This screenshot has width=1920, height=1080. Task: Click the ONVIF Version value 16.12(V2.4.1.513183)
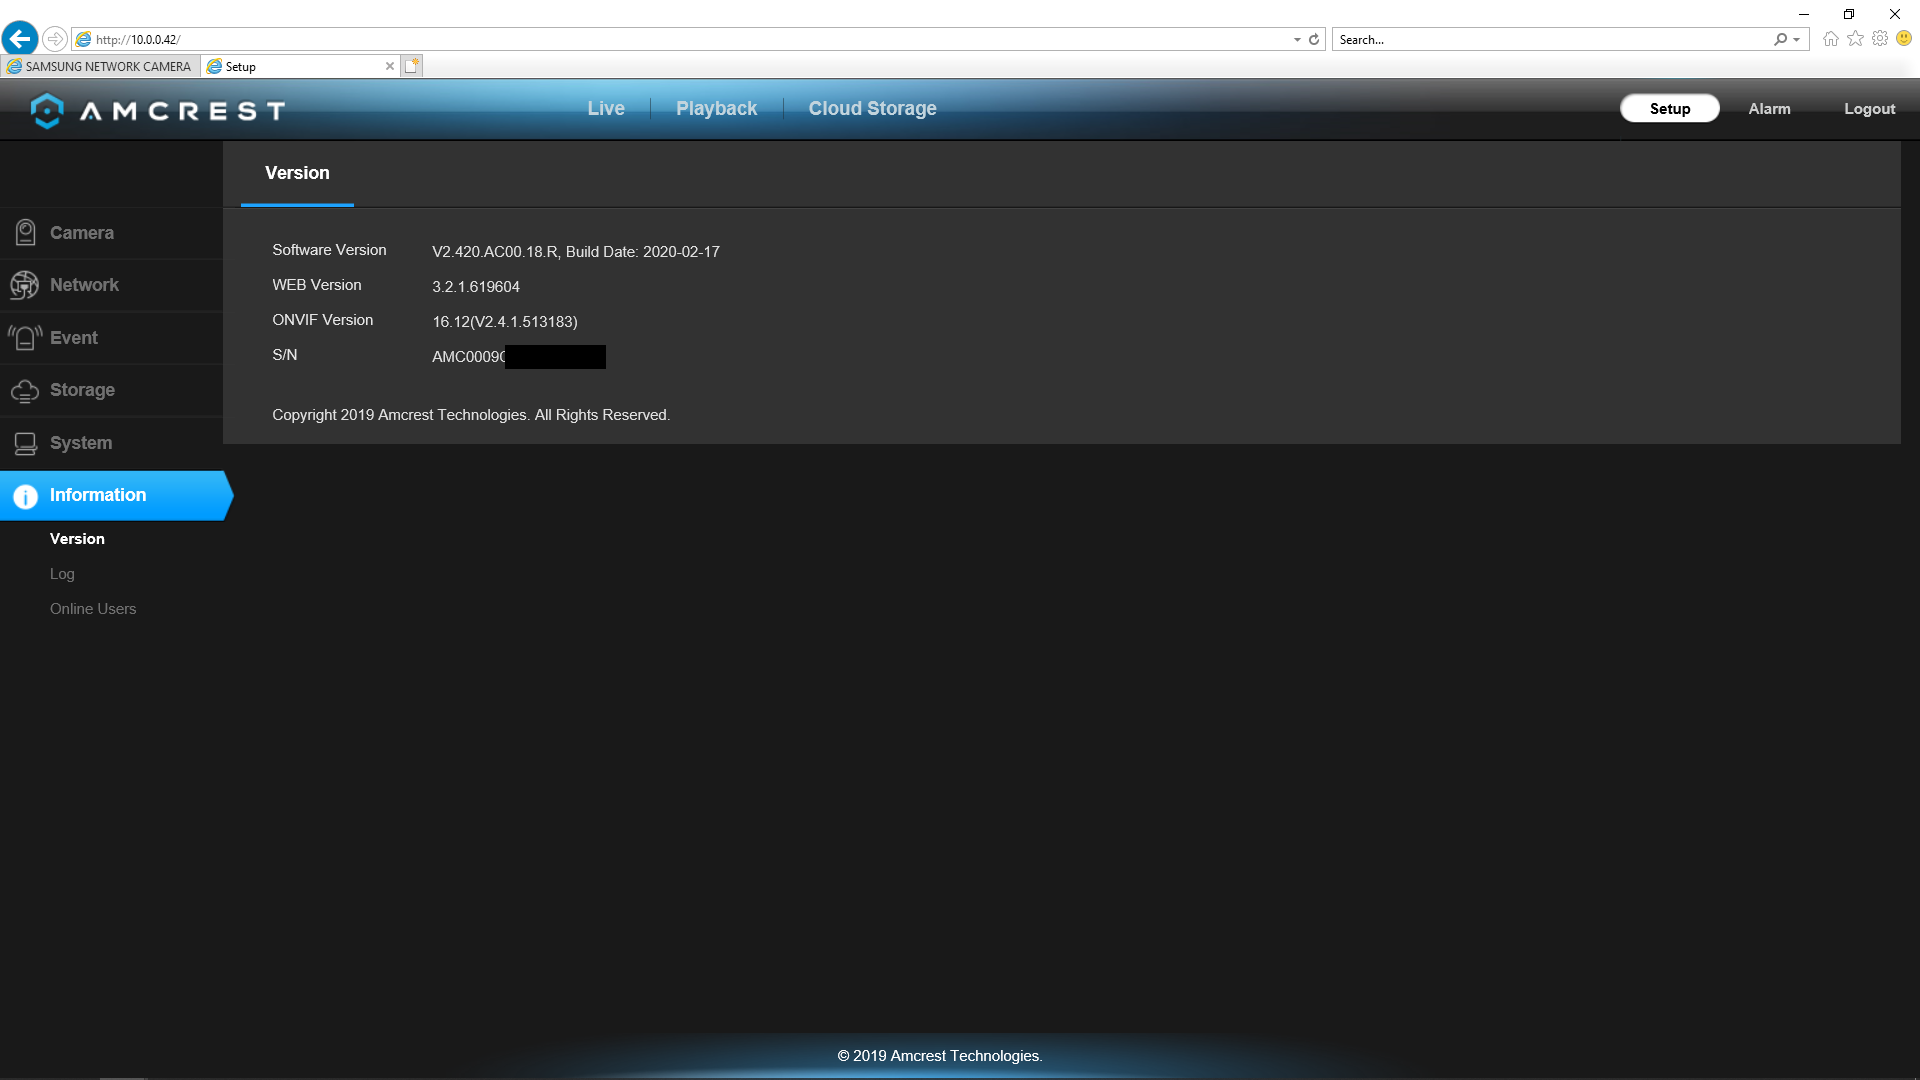click(505, 322)
